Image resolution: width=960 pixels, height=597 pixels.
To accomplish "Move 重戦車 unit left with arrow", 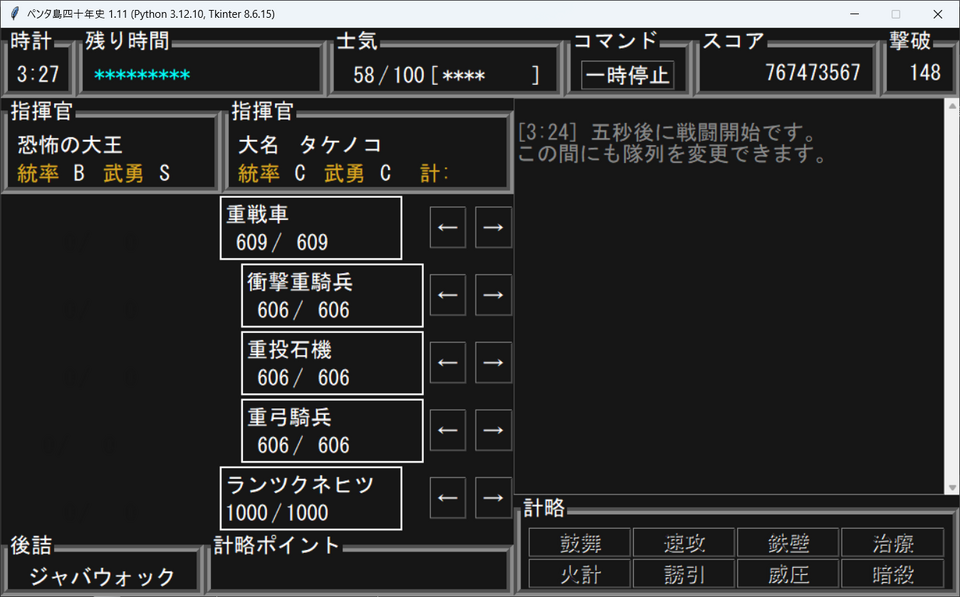I will tap(448, 228).
